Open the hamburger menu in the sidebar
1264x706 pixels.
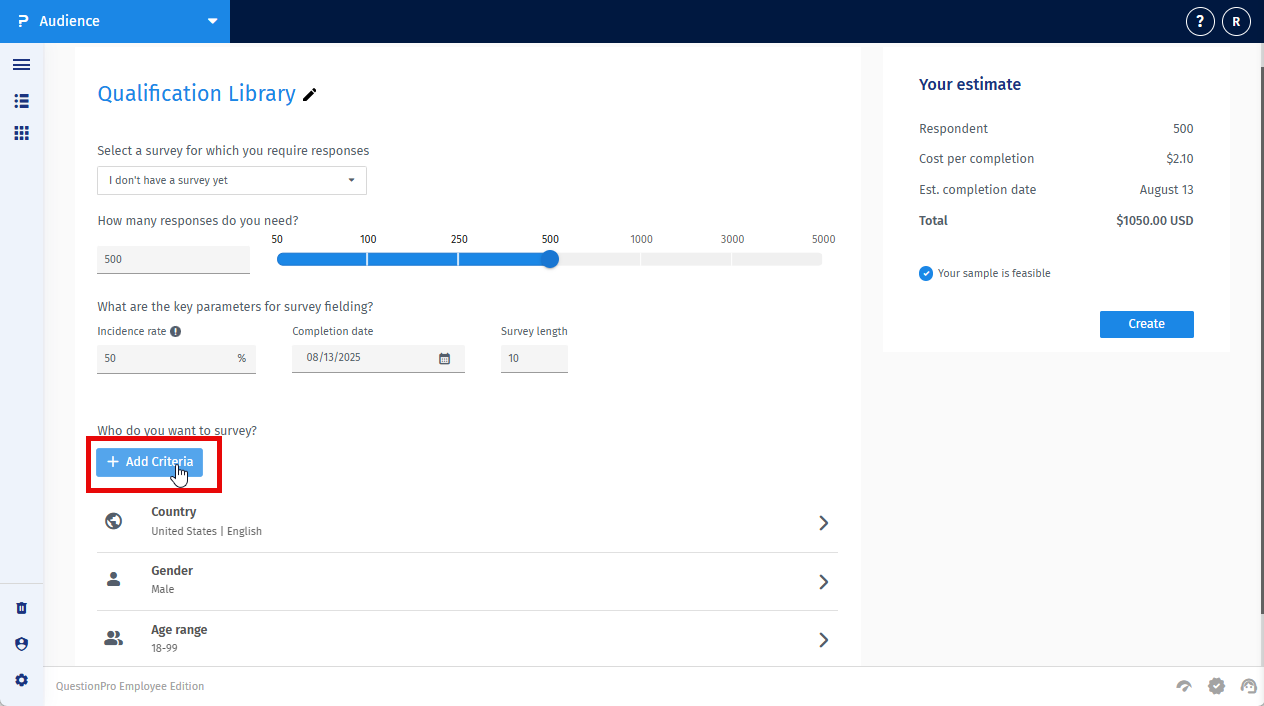point(21,64)
